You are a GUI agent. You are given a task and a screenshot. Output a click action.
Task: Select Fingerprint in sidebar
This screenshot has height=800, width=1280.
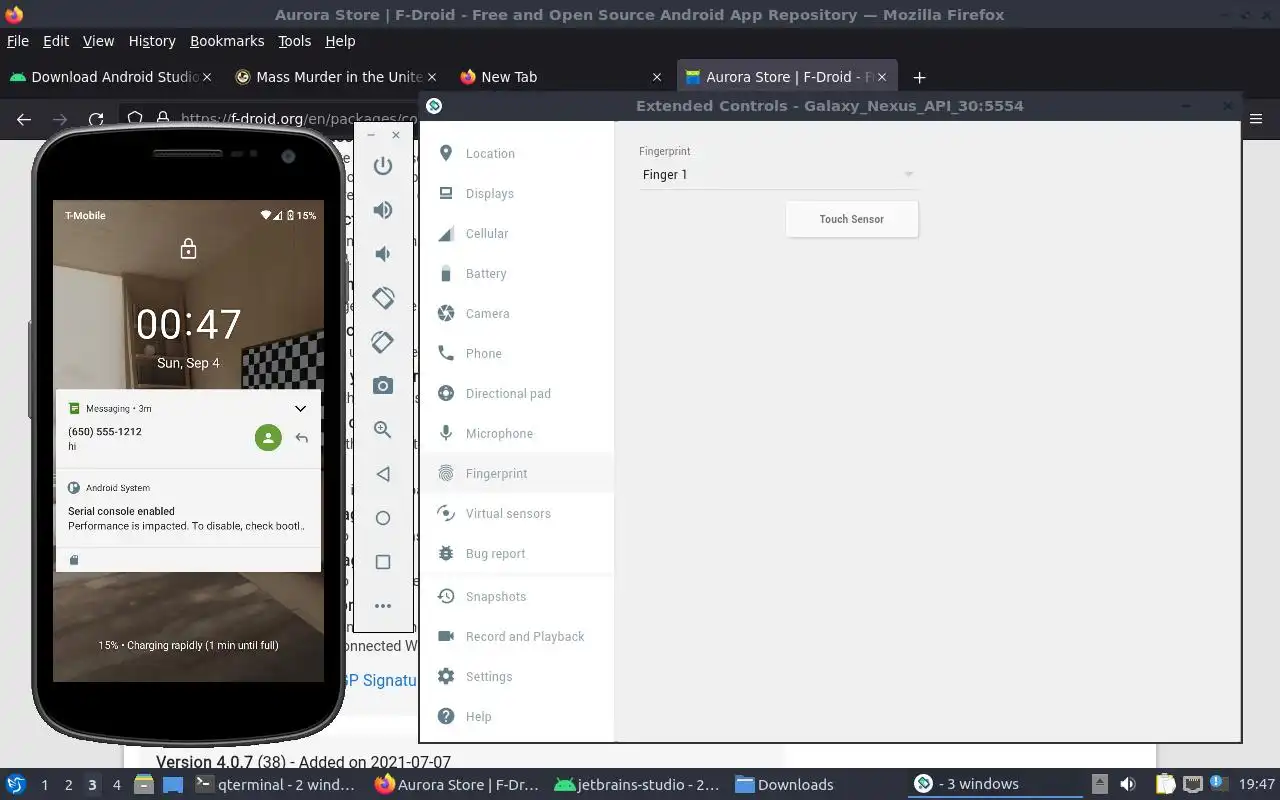[x=517, y=473]
